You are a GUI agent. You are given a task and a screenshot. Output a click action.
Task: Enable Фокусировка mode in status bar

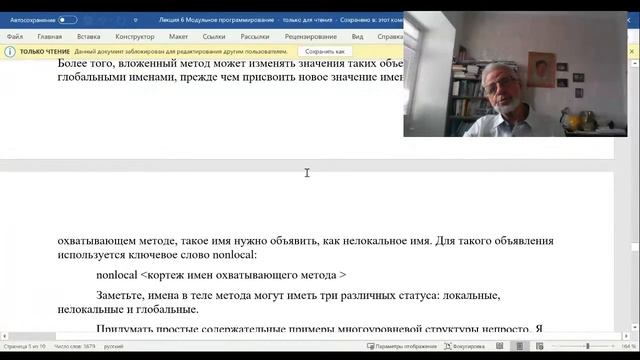click(x=464, y=346)
